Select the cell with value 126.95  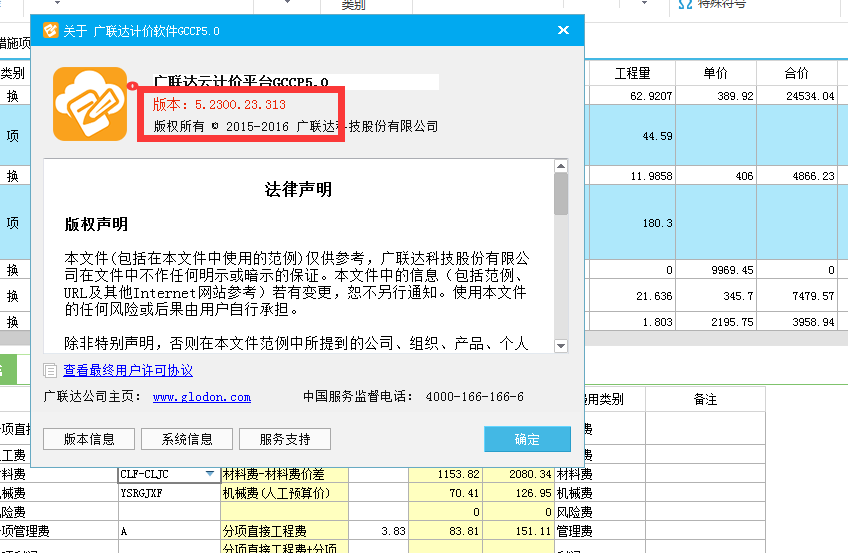click(518, 493)
